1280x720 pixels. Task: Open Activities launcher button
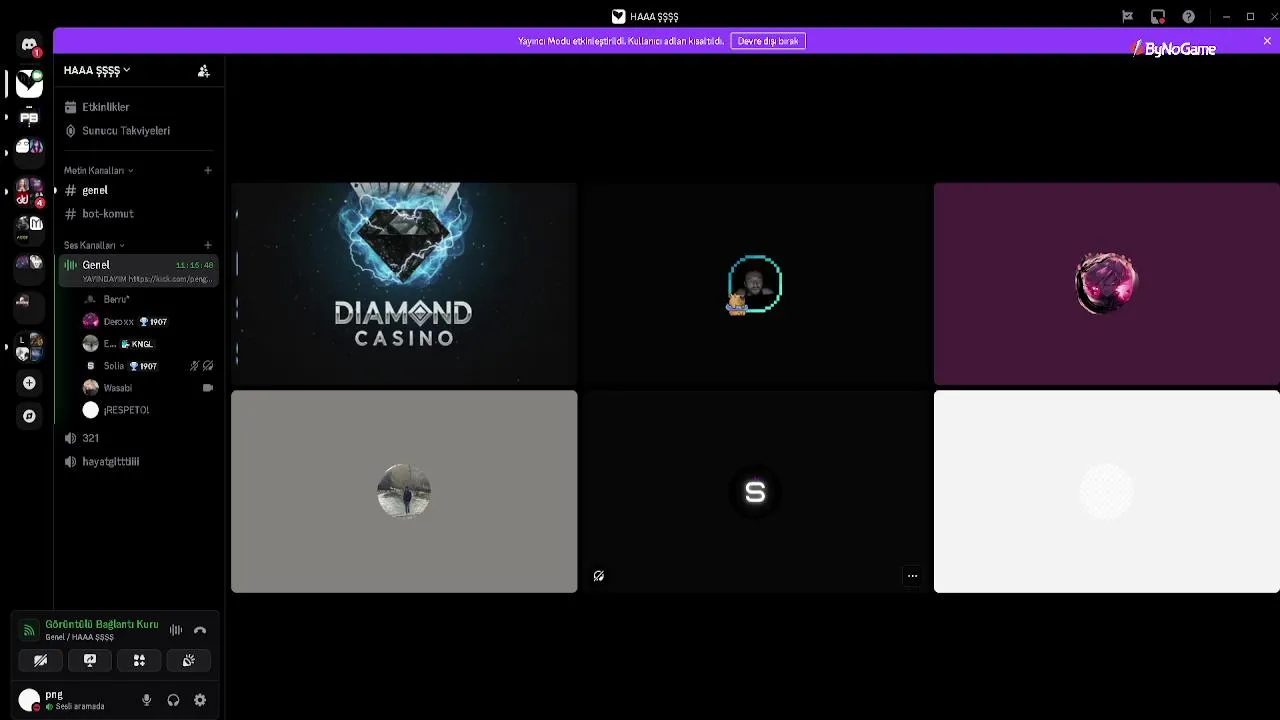click(x=139, y=660)
